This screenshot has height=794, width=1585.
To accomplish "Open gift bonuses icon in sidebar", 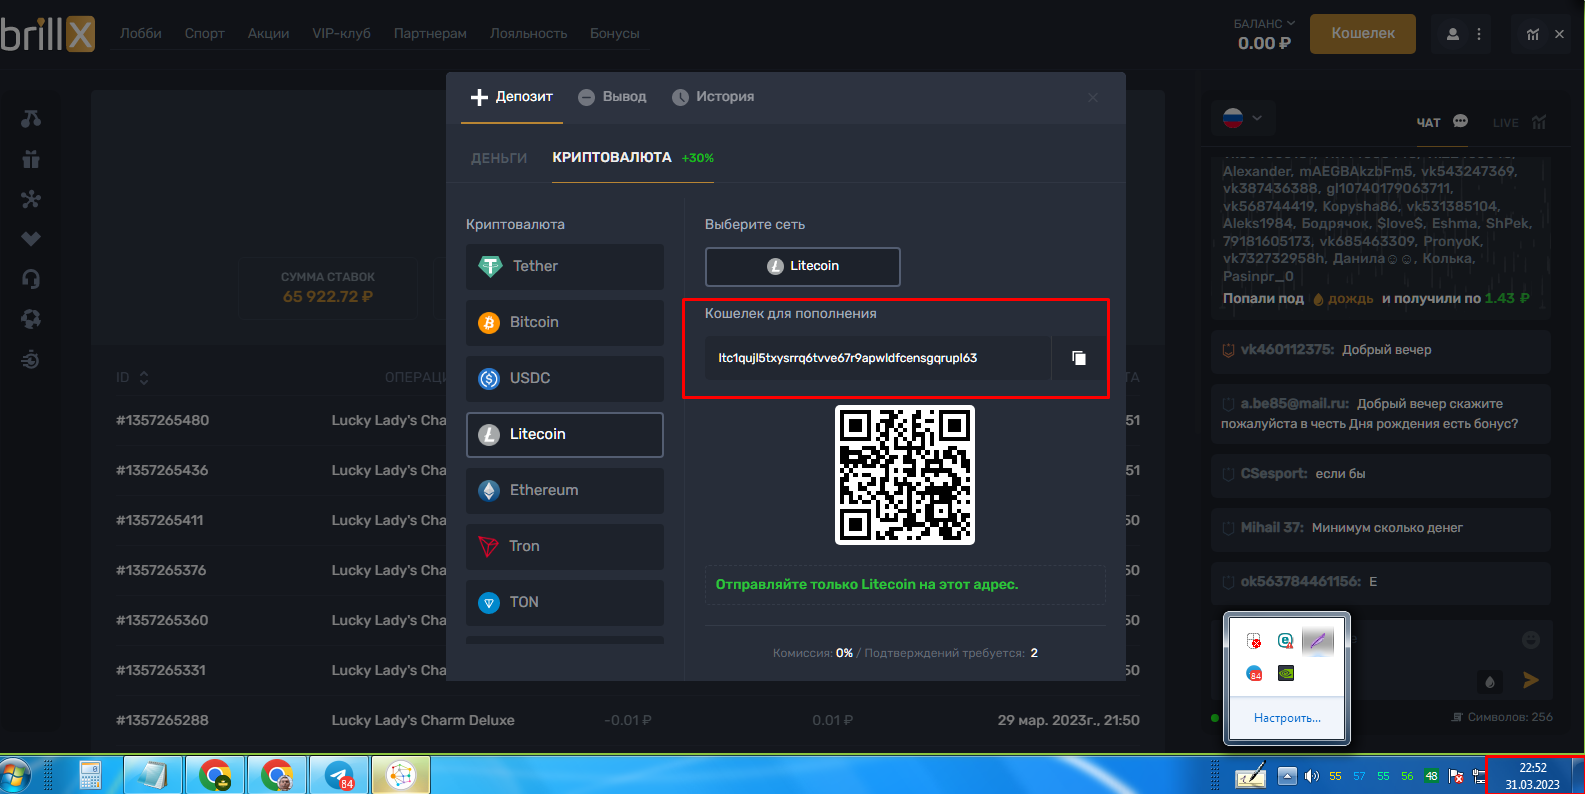I will point(31,158).
